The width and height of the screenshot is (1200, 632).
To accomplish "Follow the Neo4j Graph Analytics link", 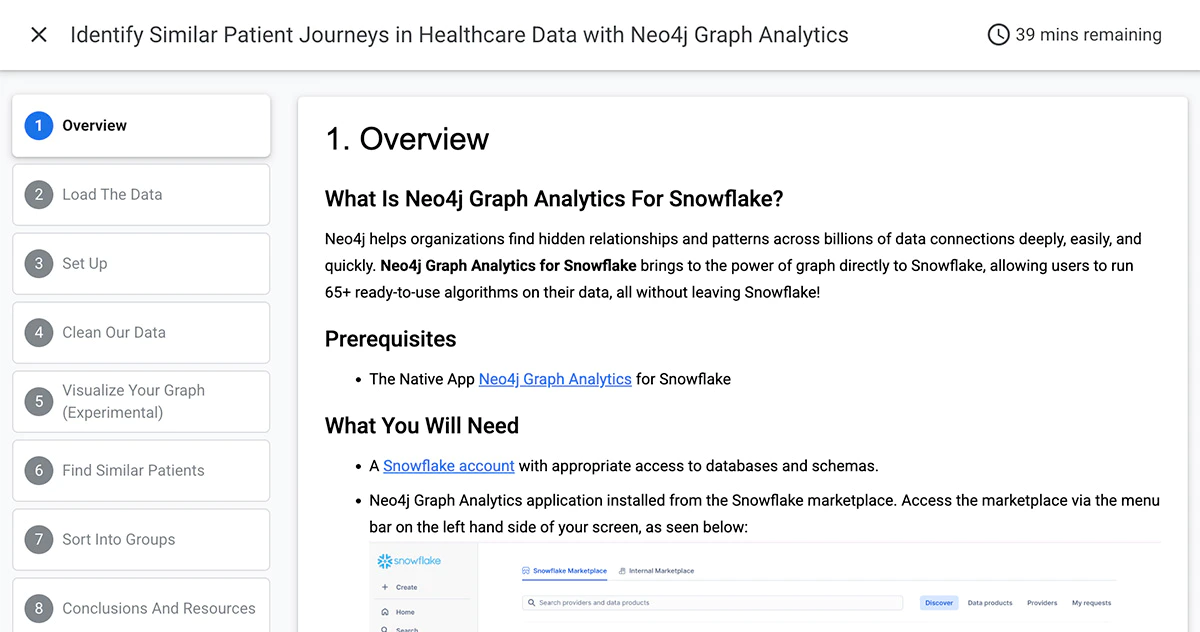I will tap(555, 379).
